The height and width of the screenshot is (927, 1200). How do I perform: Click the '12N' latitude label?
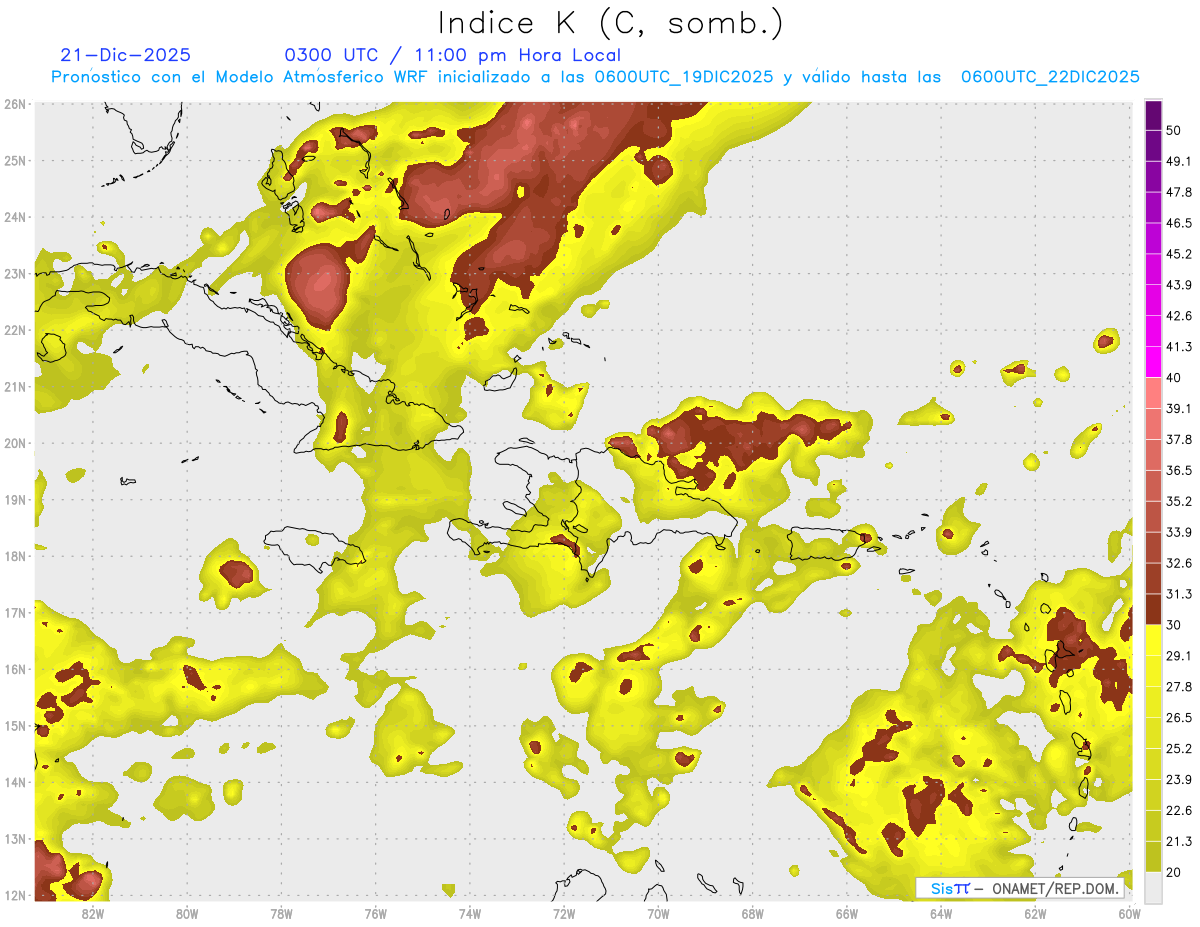click(15, 895)
